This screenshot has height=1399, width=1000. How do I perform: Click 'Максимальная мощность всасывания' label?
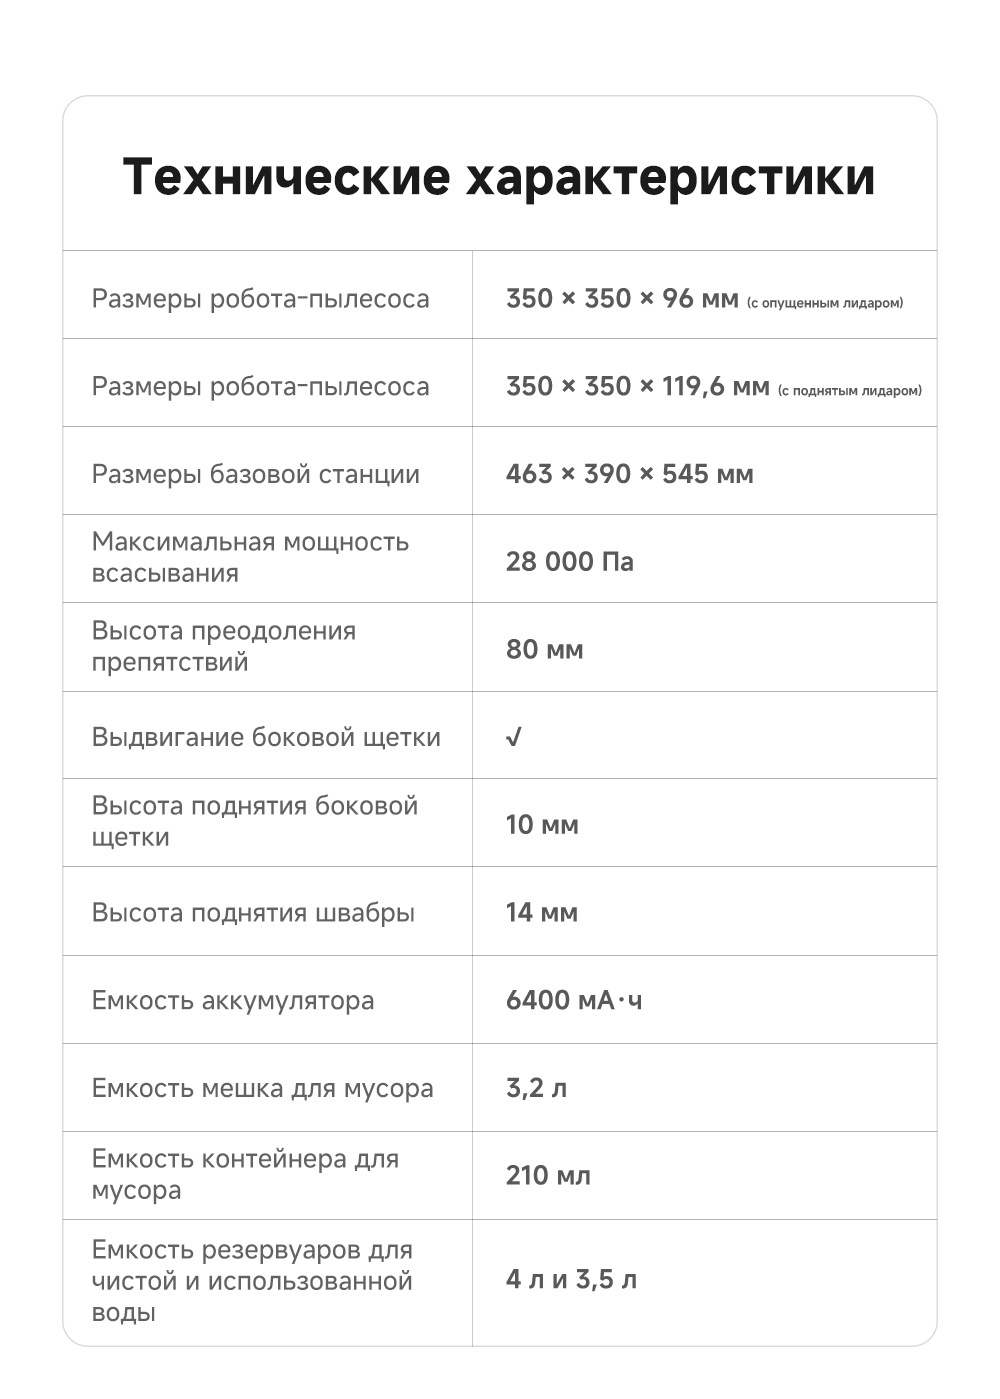250,557
